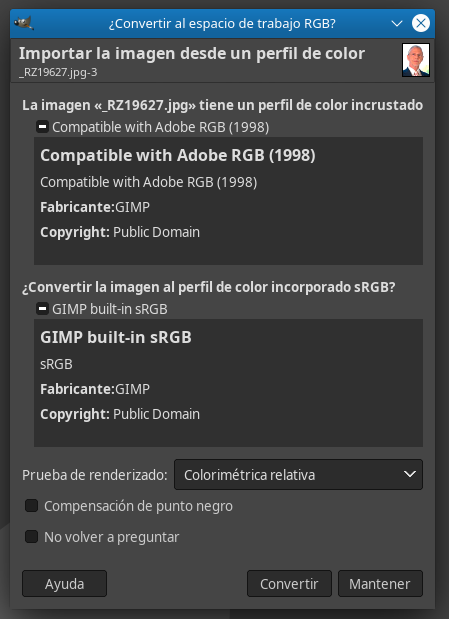449x619 pixels.
Task: Click the dialog title ¿Convertir al espacio de trabajo RGB?
Action: [222, 24]
